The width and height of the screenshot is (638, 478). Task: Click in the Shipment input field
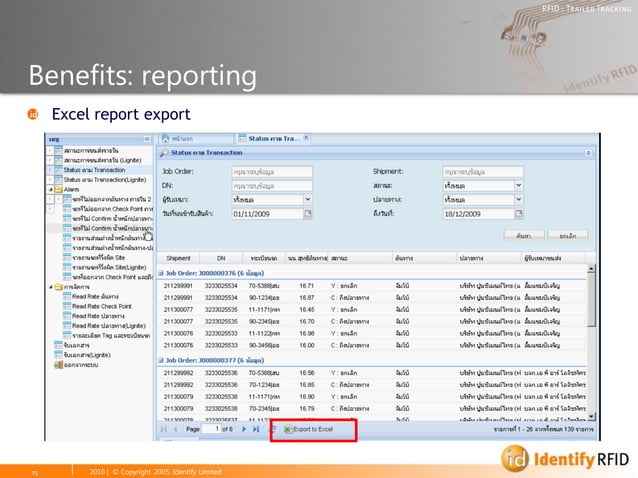482,171
